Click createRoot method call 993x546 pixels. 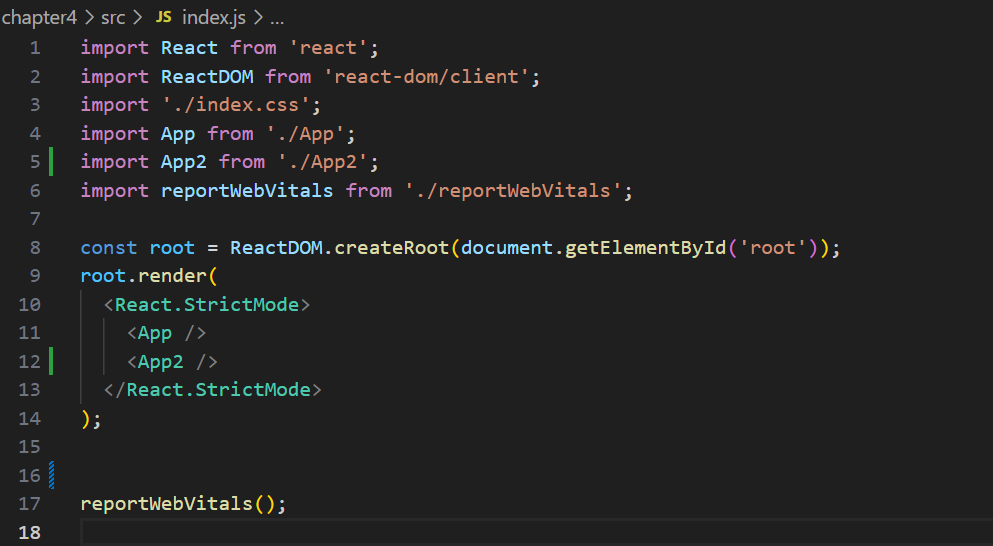pos(392,248)
